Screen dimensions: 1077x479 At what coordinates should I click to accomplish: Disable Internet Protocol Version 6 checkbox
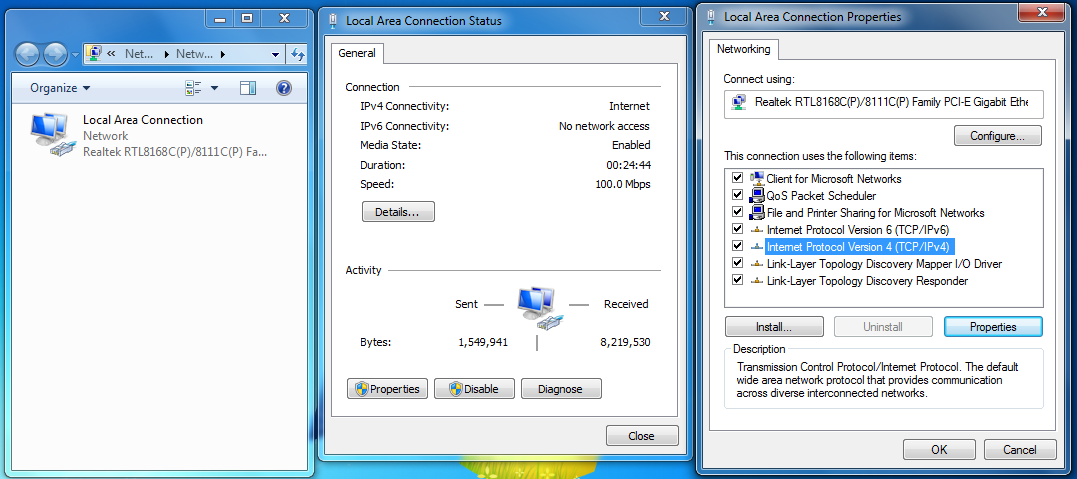pyautogui.click(x=738, y=229)
